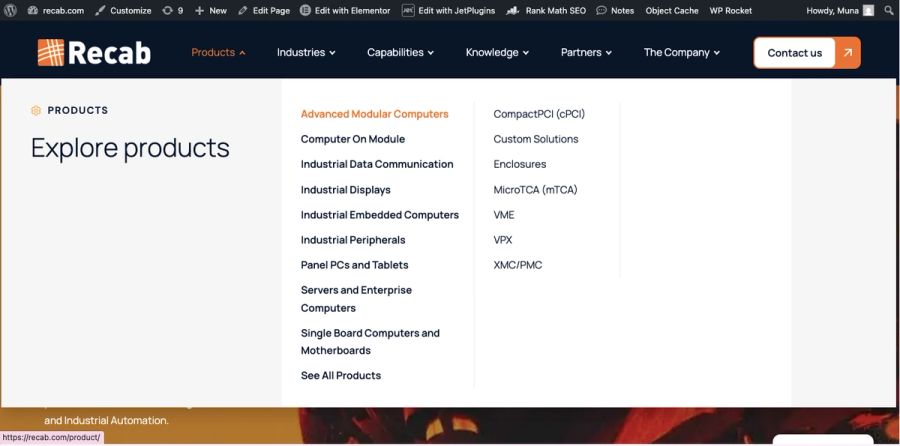
Task: Open VME subcategory
Action: (503, 215)
